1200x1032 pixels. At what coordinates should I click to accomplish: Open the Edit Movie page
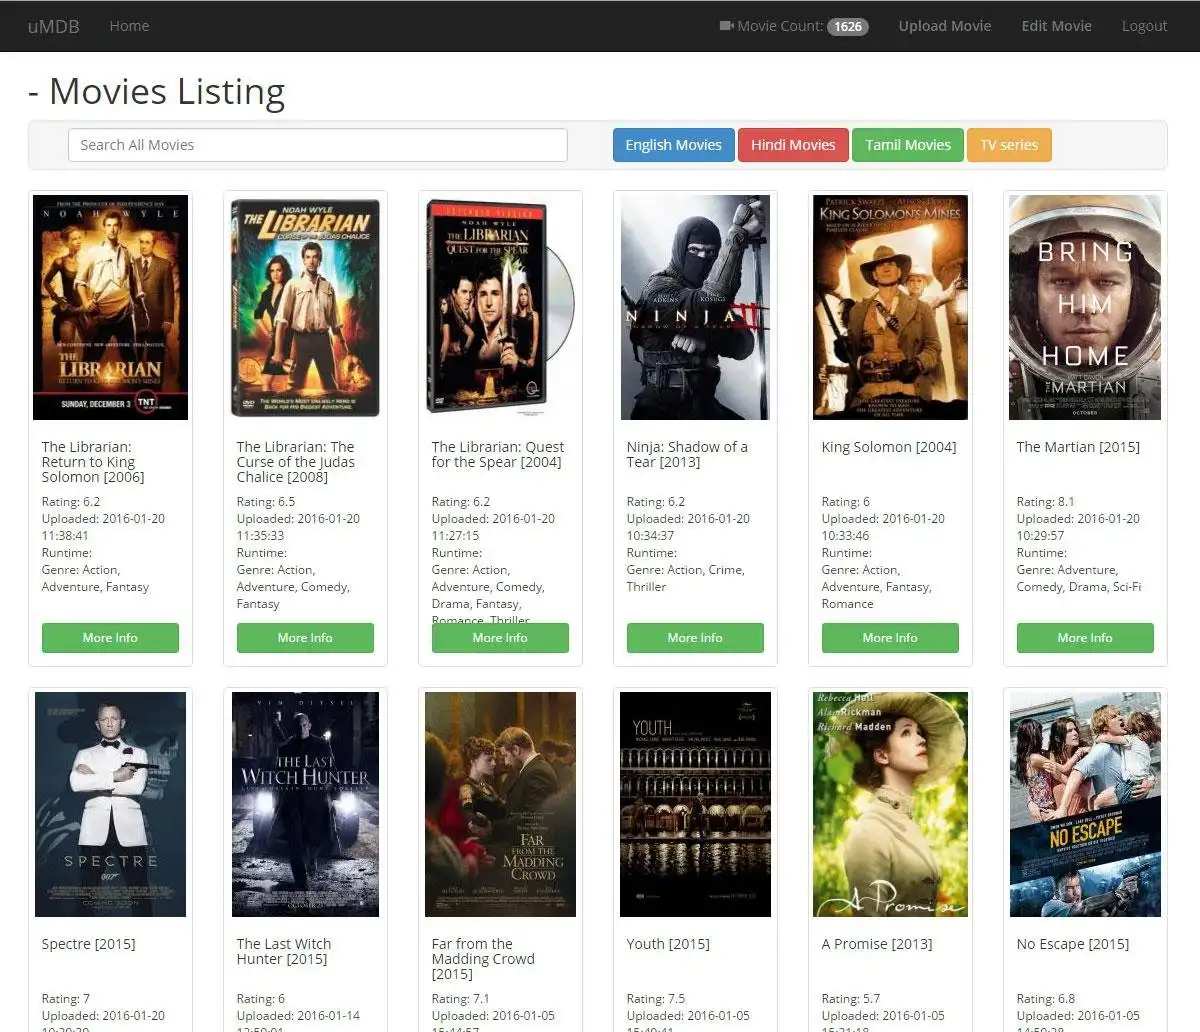click(1056, 26)
